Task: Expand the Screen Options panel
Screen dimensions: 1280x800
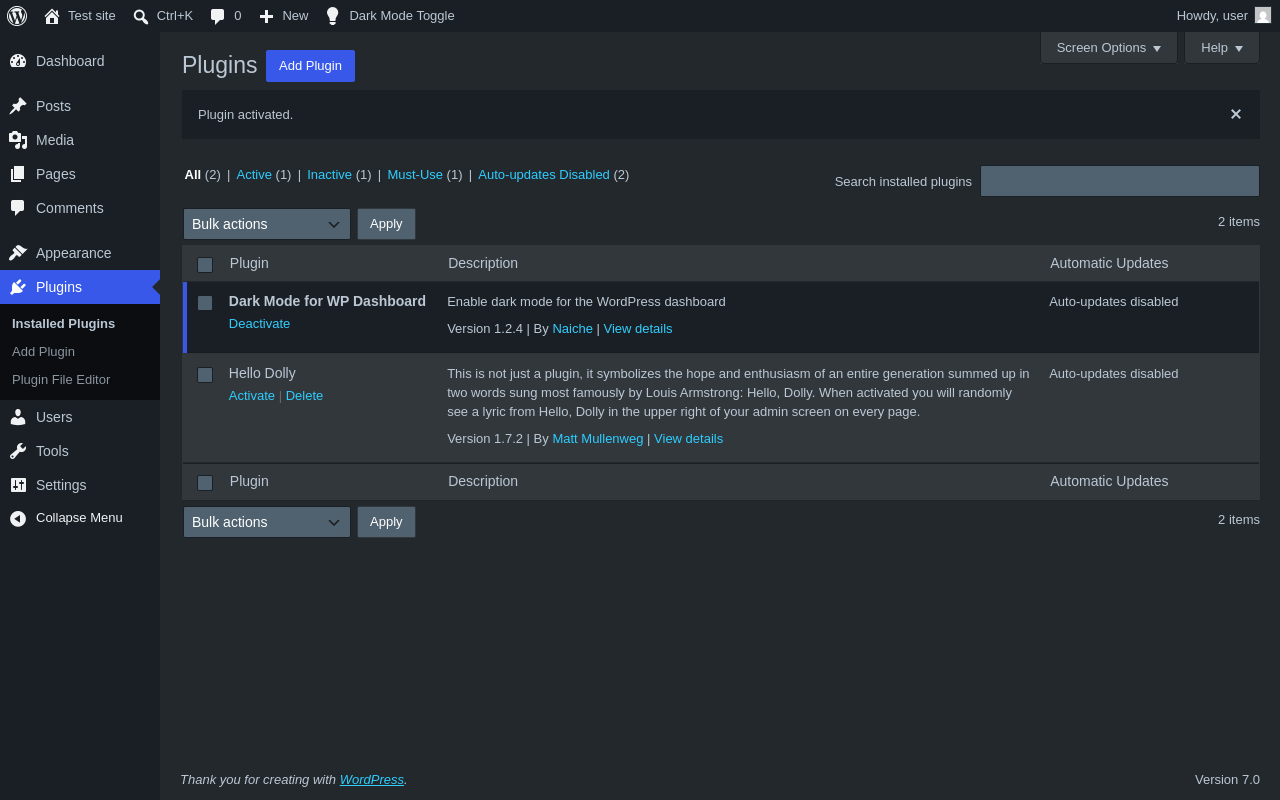Action: [1109, 47]
